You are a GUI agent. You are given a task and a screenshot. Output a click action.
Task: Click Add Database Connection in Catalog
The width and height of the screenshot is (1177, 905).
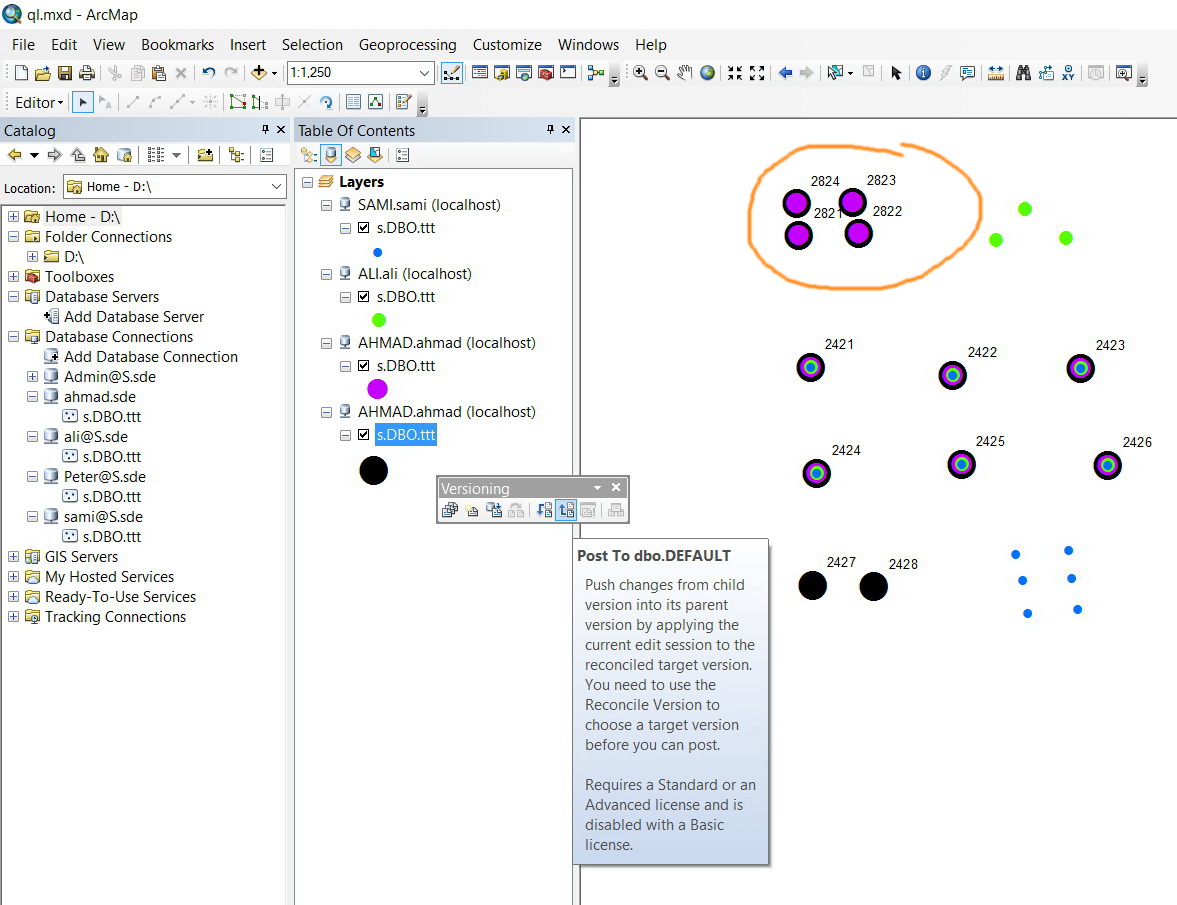[150, 356]
